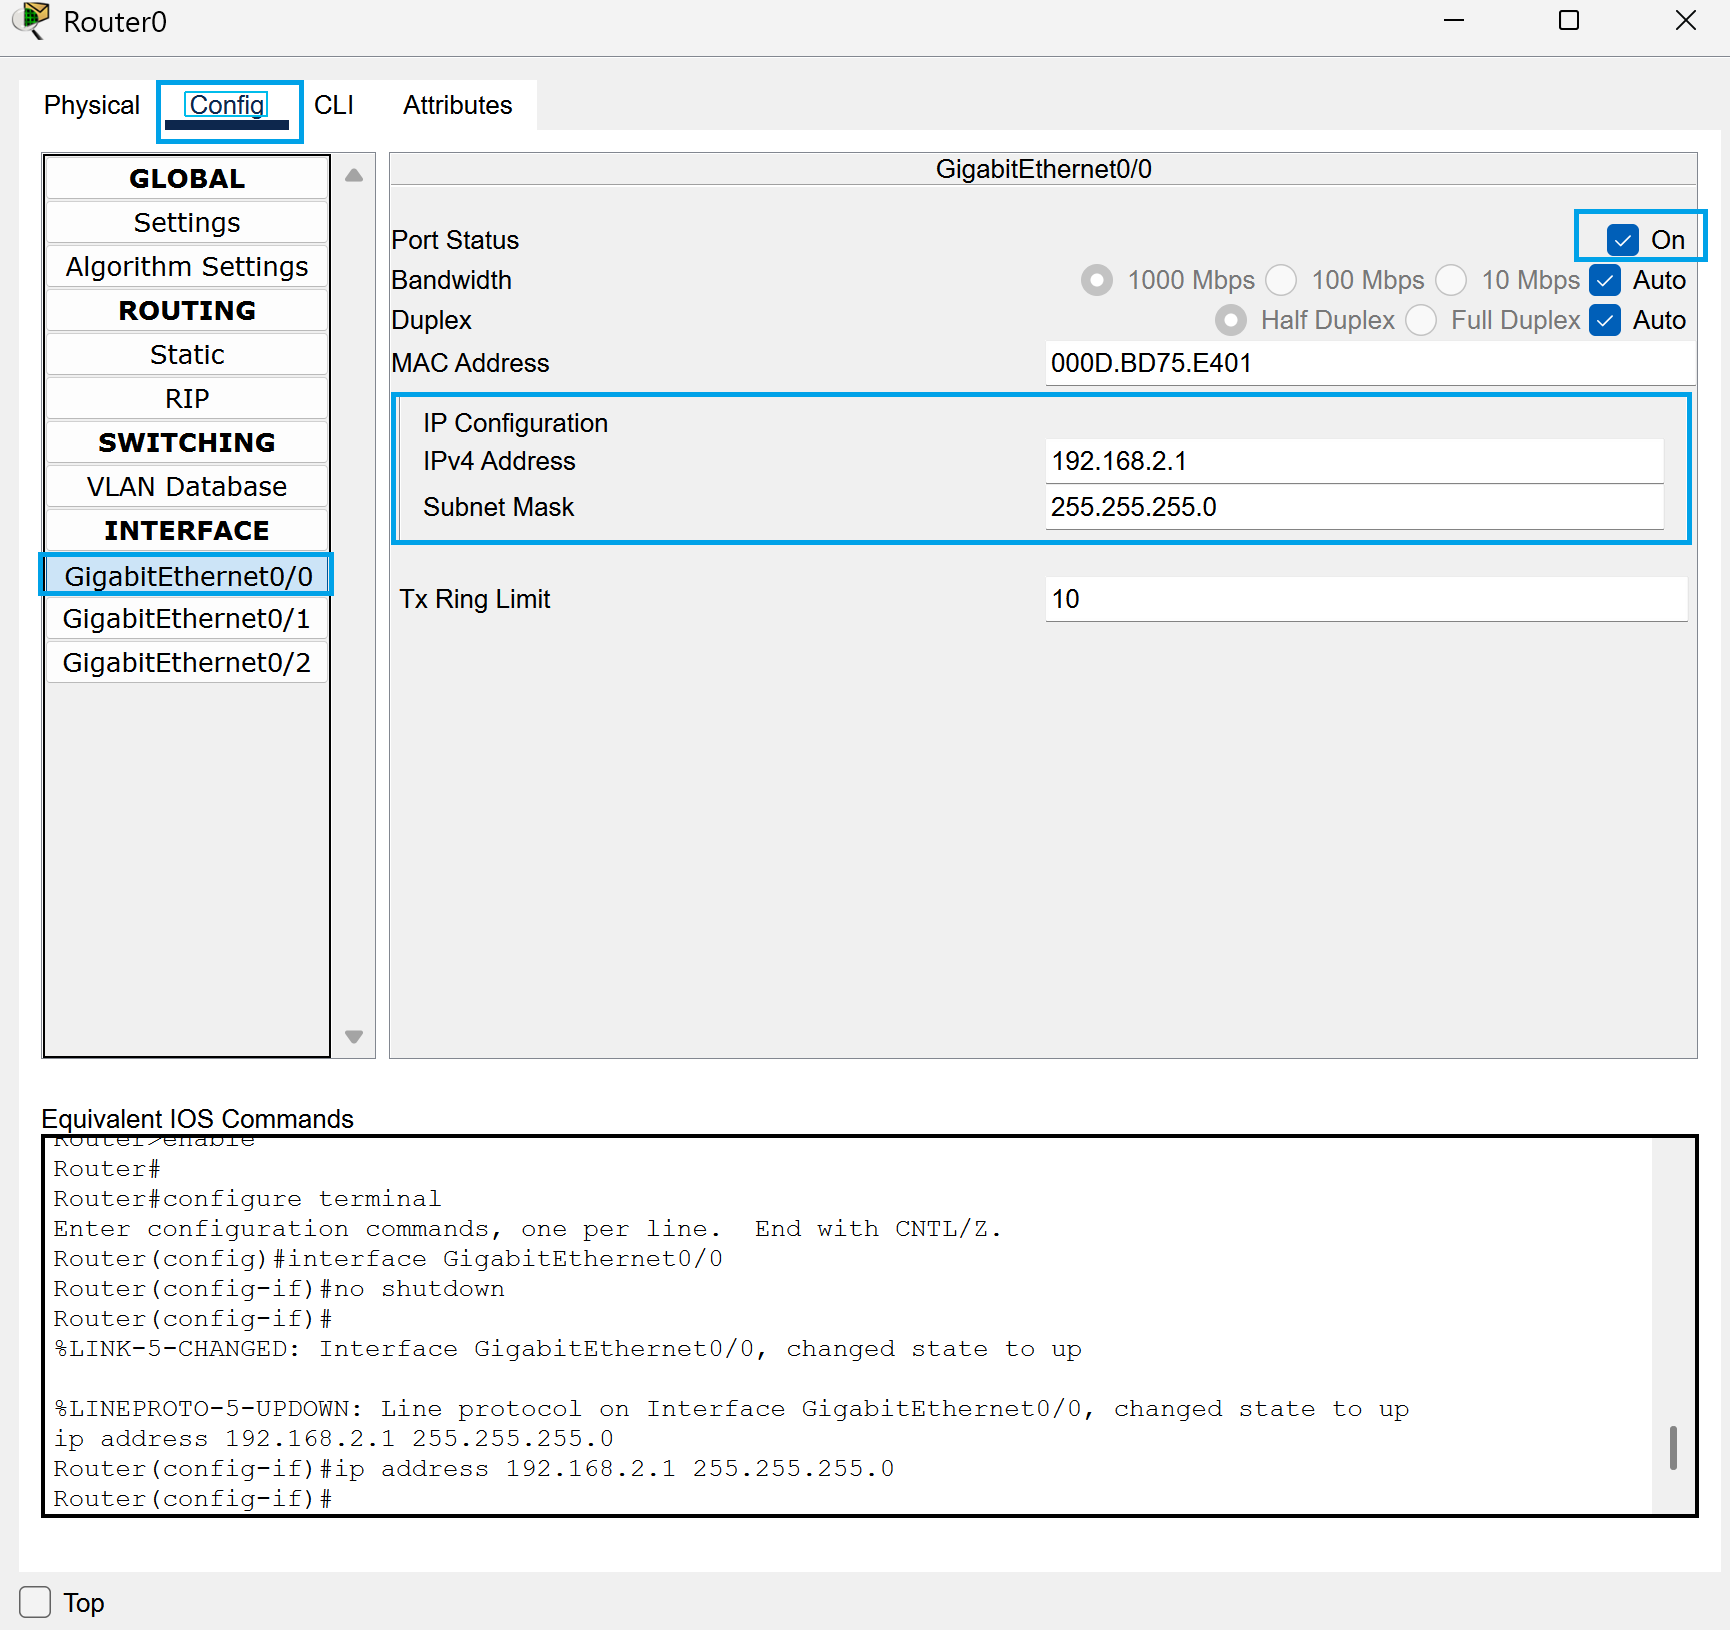Viewport: 1730px width, 1630px height.
Task: Select the 1000 Mbps bandwidth radio button
Action: [1097, 280]
